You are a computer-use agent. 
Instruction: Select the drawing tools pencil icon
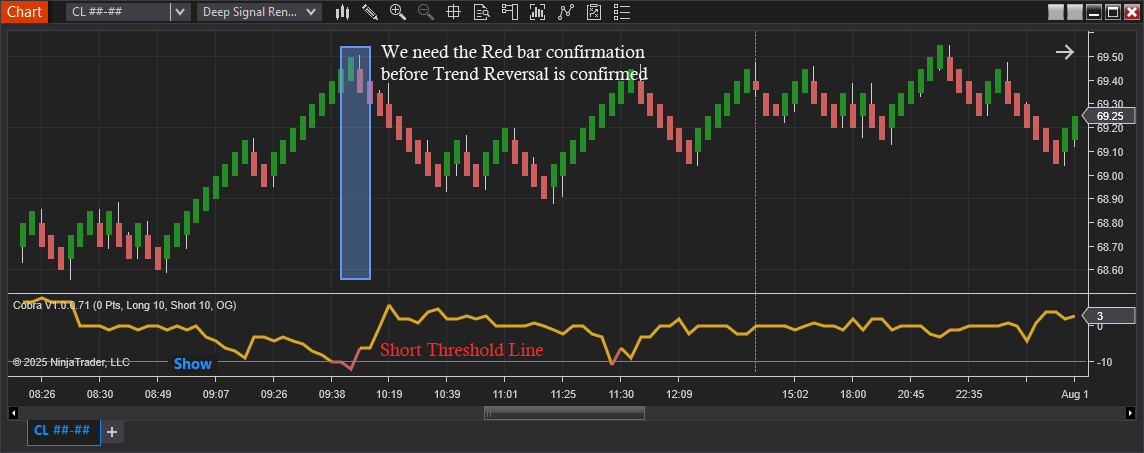(370, 12)
